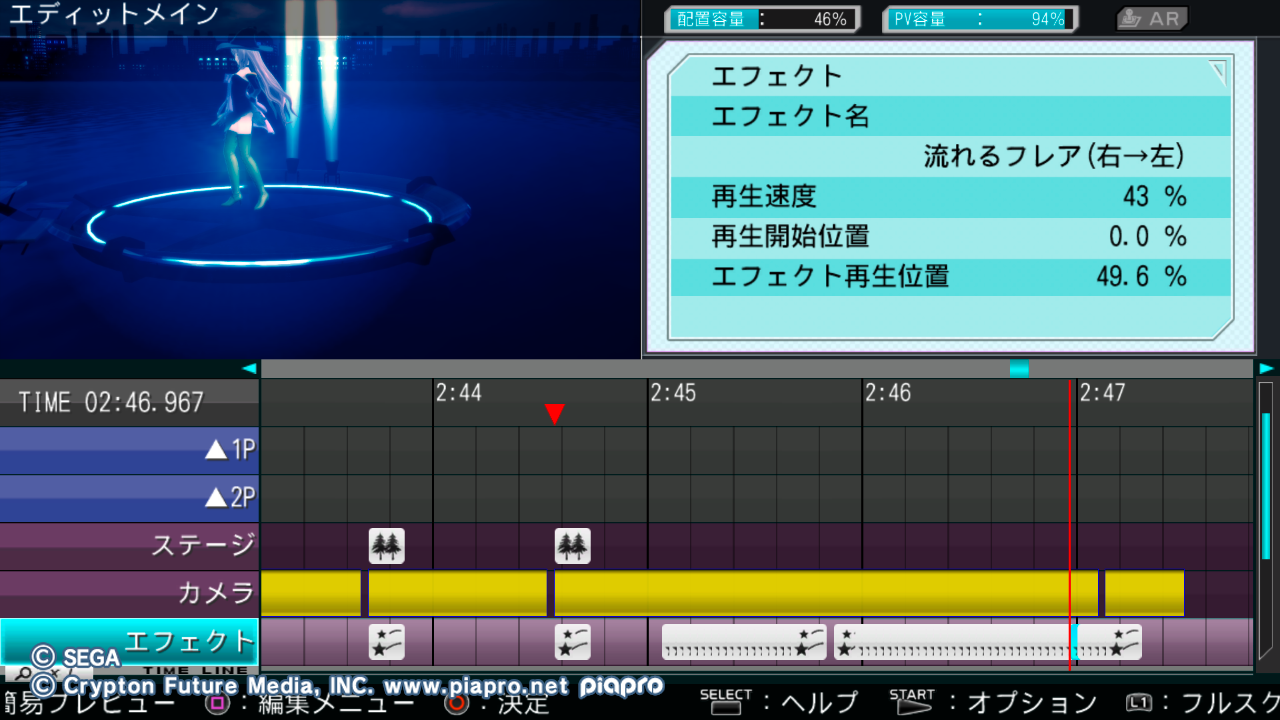Select the short effect star icon before 2:44
The image size is (1280, 720).
point(387,642)
